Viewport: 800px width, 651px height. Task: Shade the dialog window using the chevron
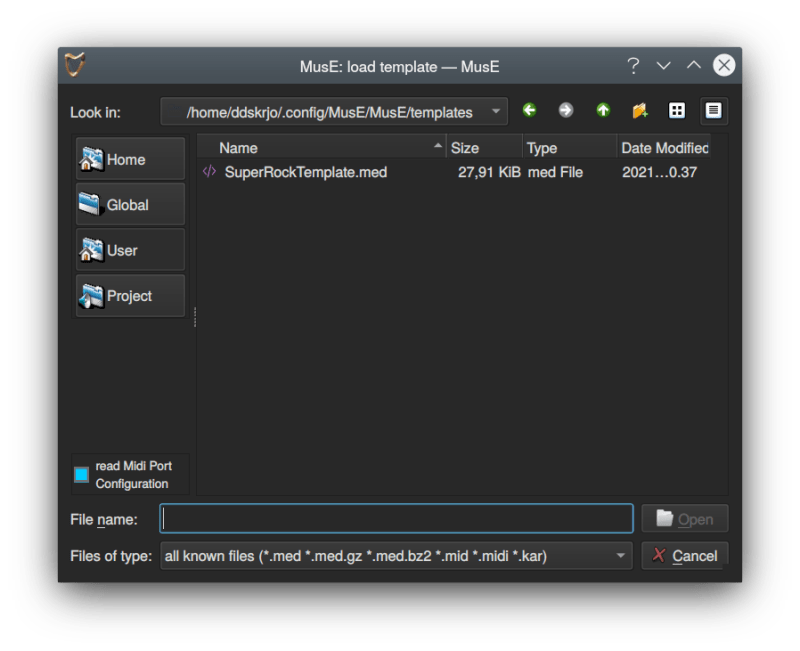663,65
